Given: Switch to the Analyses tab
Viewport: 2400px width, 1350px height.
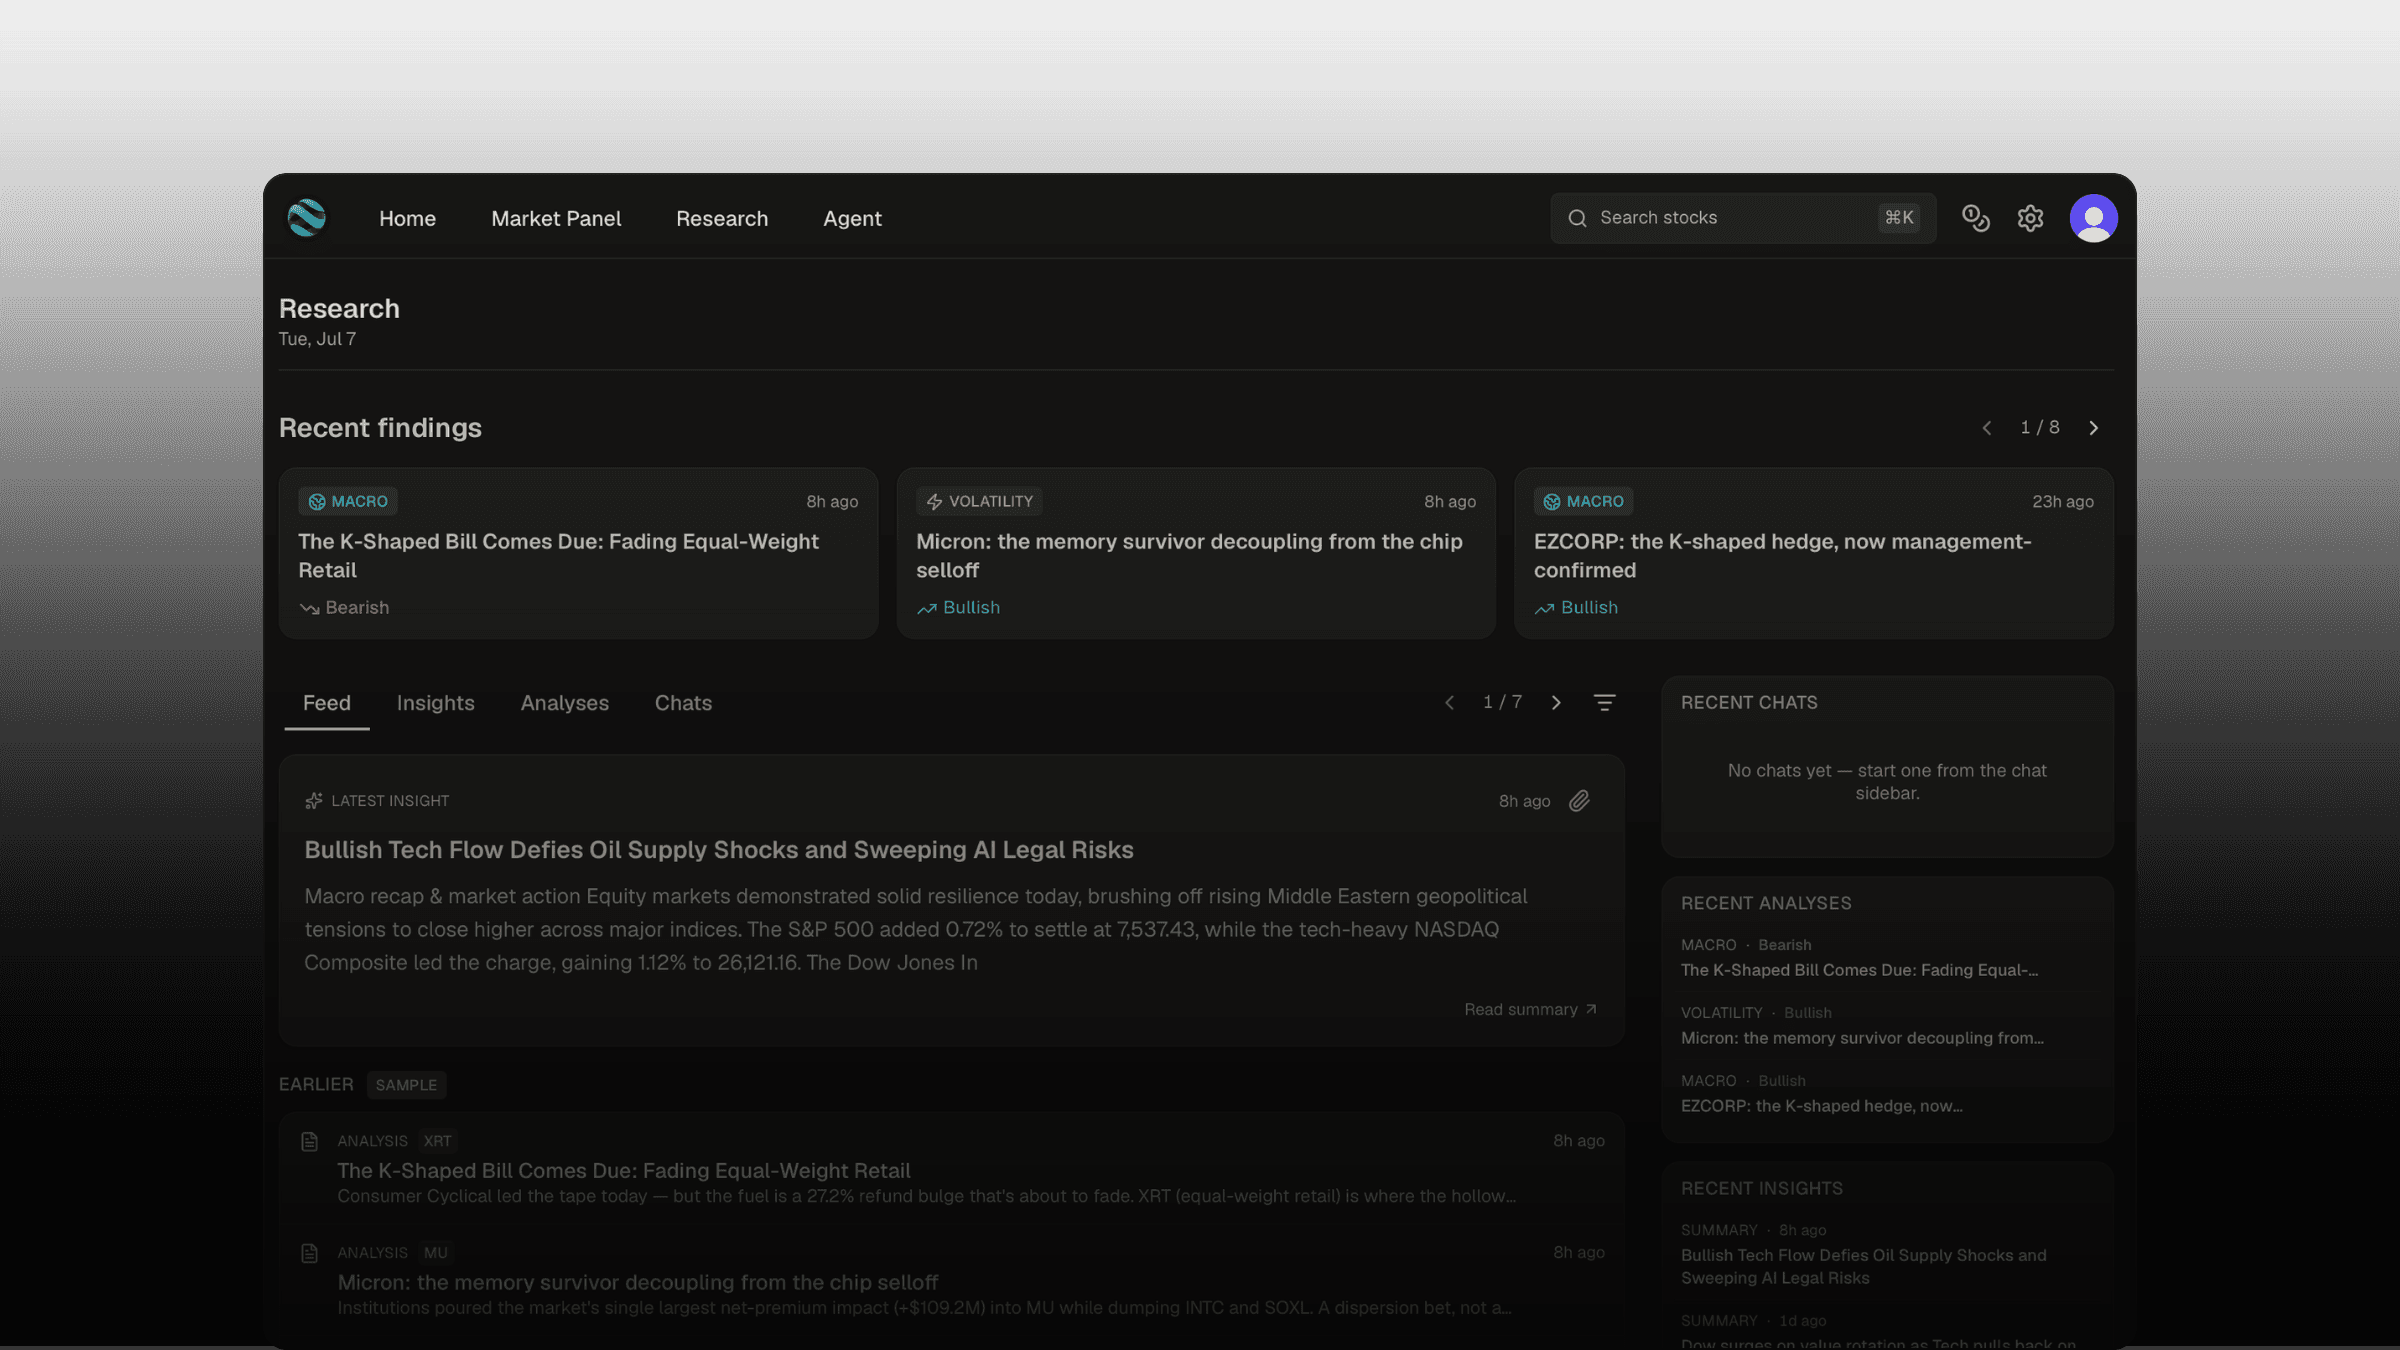Looking at the screenshot, I should click(x=565, y=703).
